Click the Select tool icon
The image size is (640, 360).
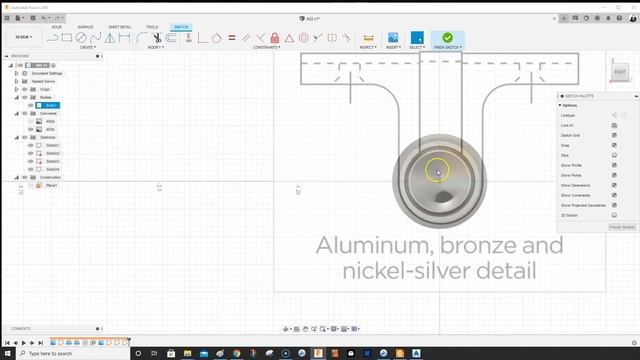pos(417,38)
